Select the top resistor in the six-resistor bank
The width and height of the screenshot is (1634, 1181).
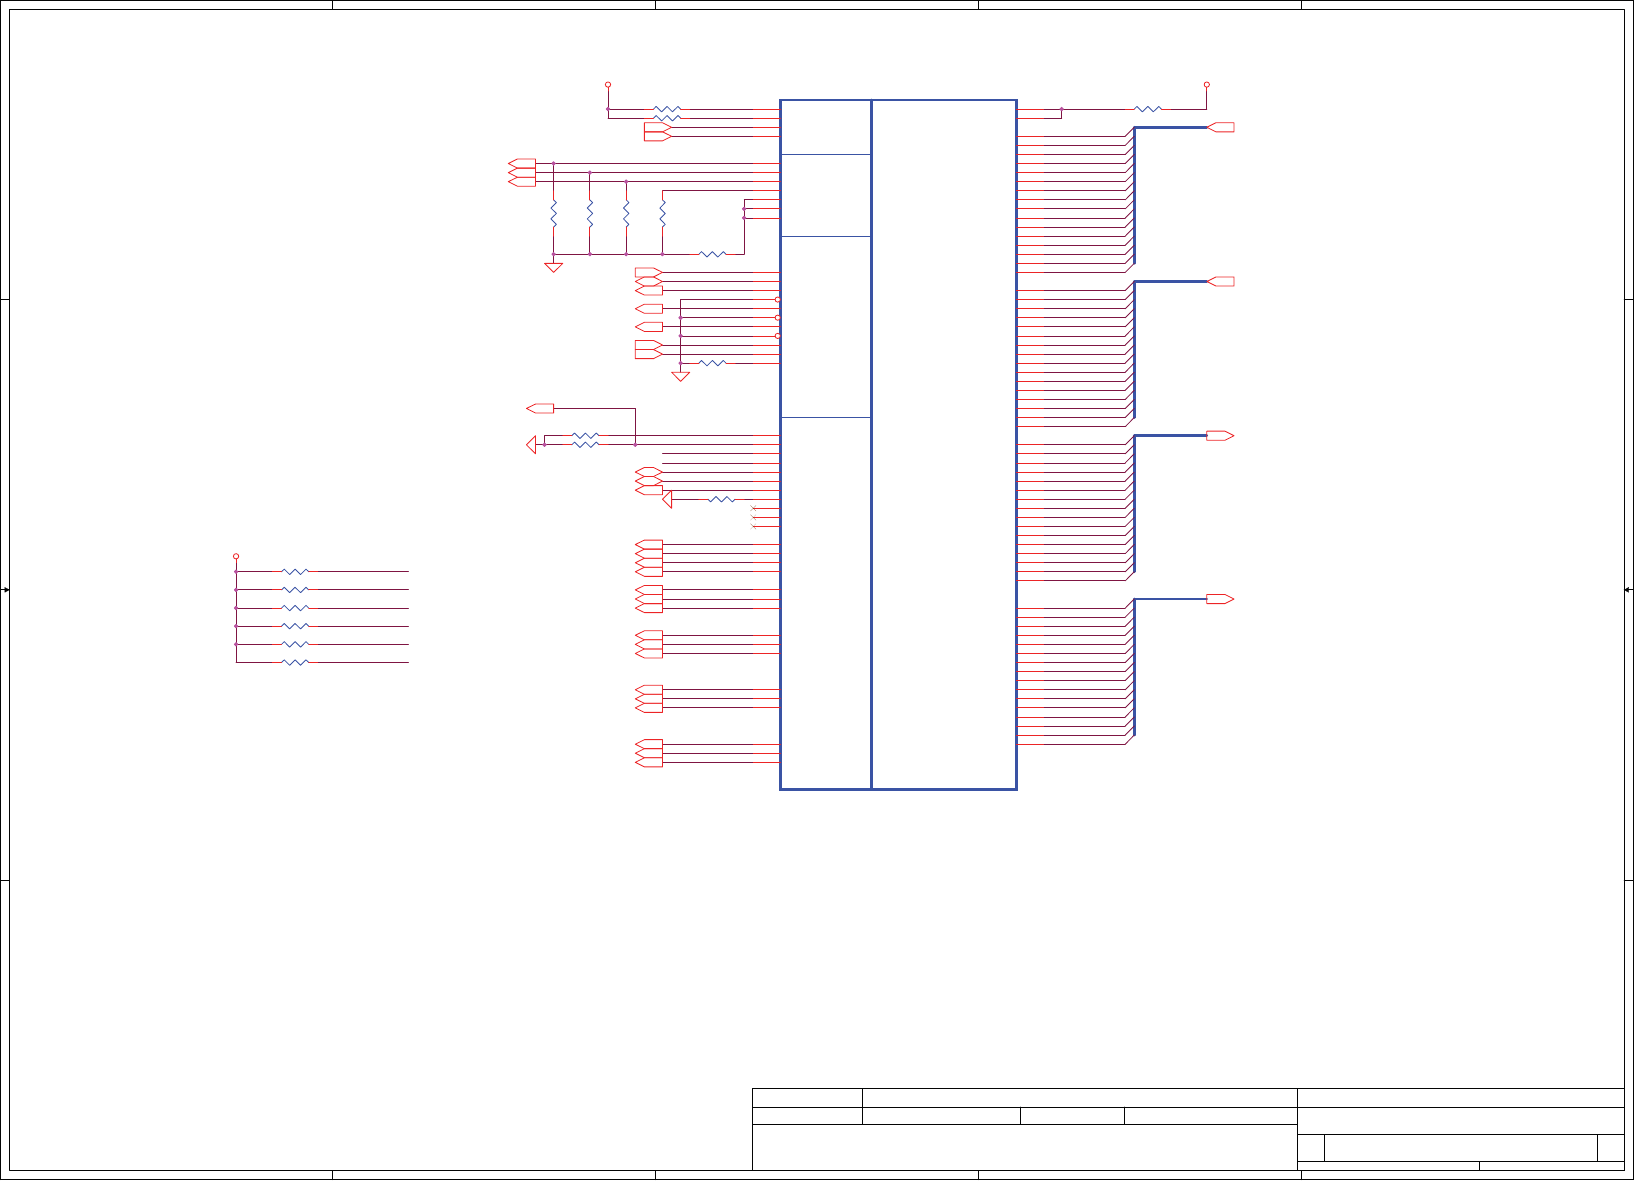tap(295, 572)
